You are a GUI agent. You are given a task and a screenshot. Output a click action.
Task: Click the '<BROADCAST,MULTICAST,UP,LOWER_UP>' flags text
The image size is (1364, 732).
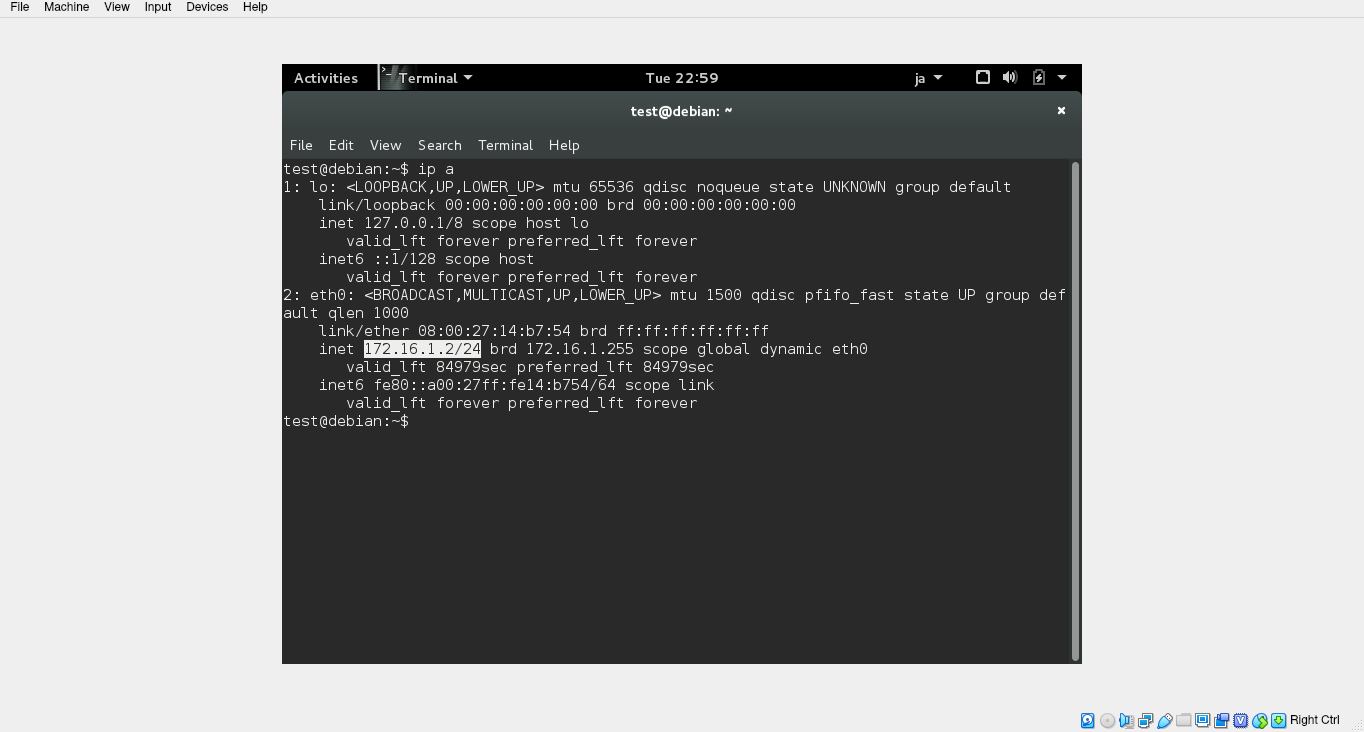[512, 295]
